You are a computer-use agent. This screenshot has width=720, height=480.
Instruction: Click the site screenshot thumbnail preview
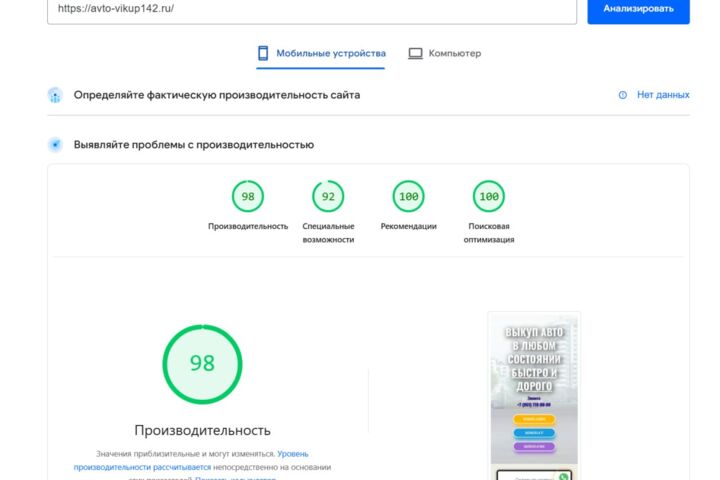click(534, 396)
